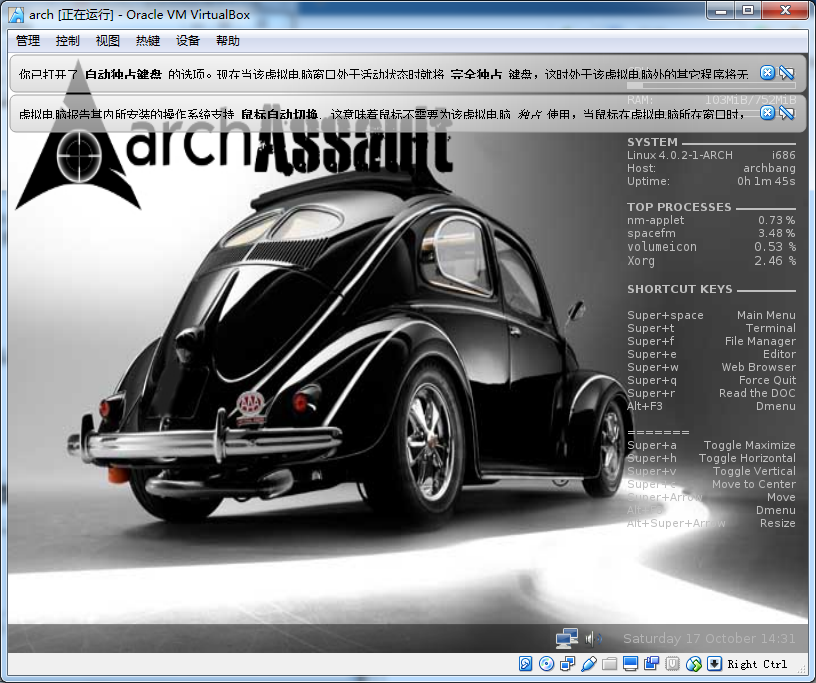Click the ArchAssault crosshair logo

[x=78, y=155]
